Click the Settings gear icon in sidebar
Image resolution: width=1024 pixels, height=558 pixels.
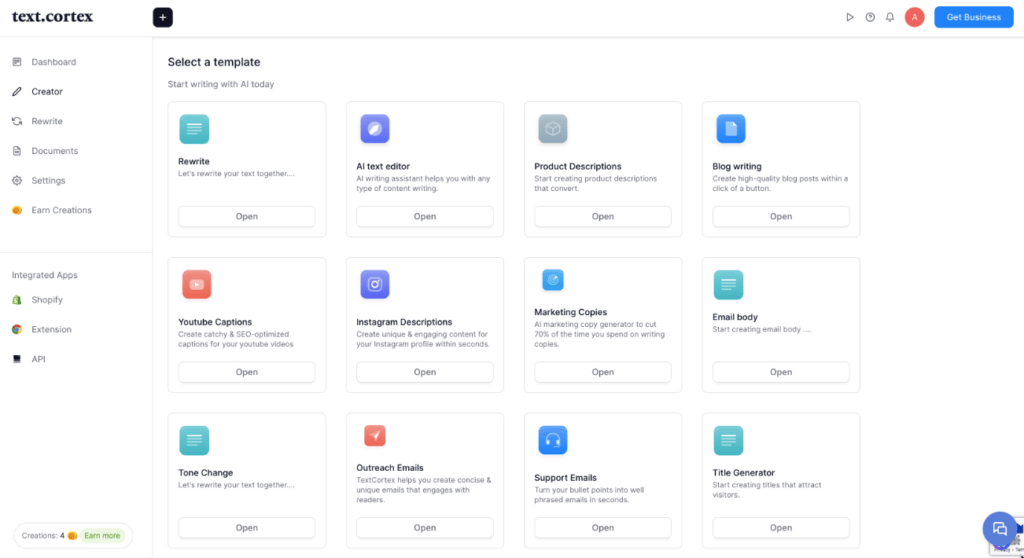click(17, 180)
